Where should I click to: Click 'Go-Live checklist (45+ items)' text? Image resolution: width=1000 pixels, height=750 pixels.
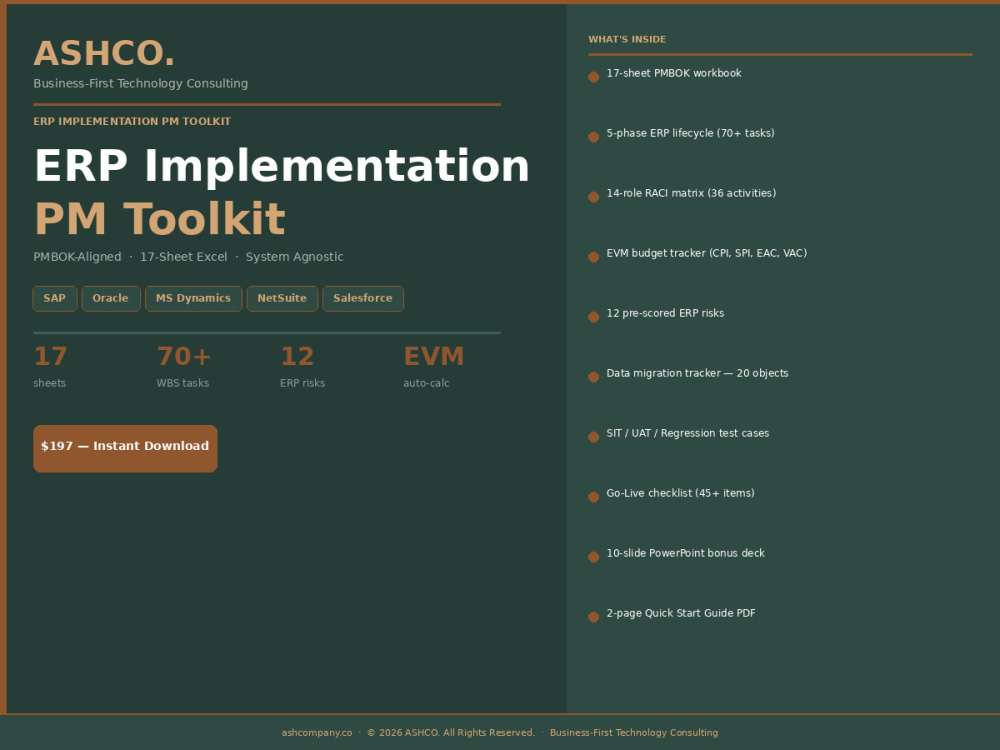tap(680, 493)
